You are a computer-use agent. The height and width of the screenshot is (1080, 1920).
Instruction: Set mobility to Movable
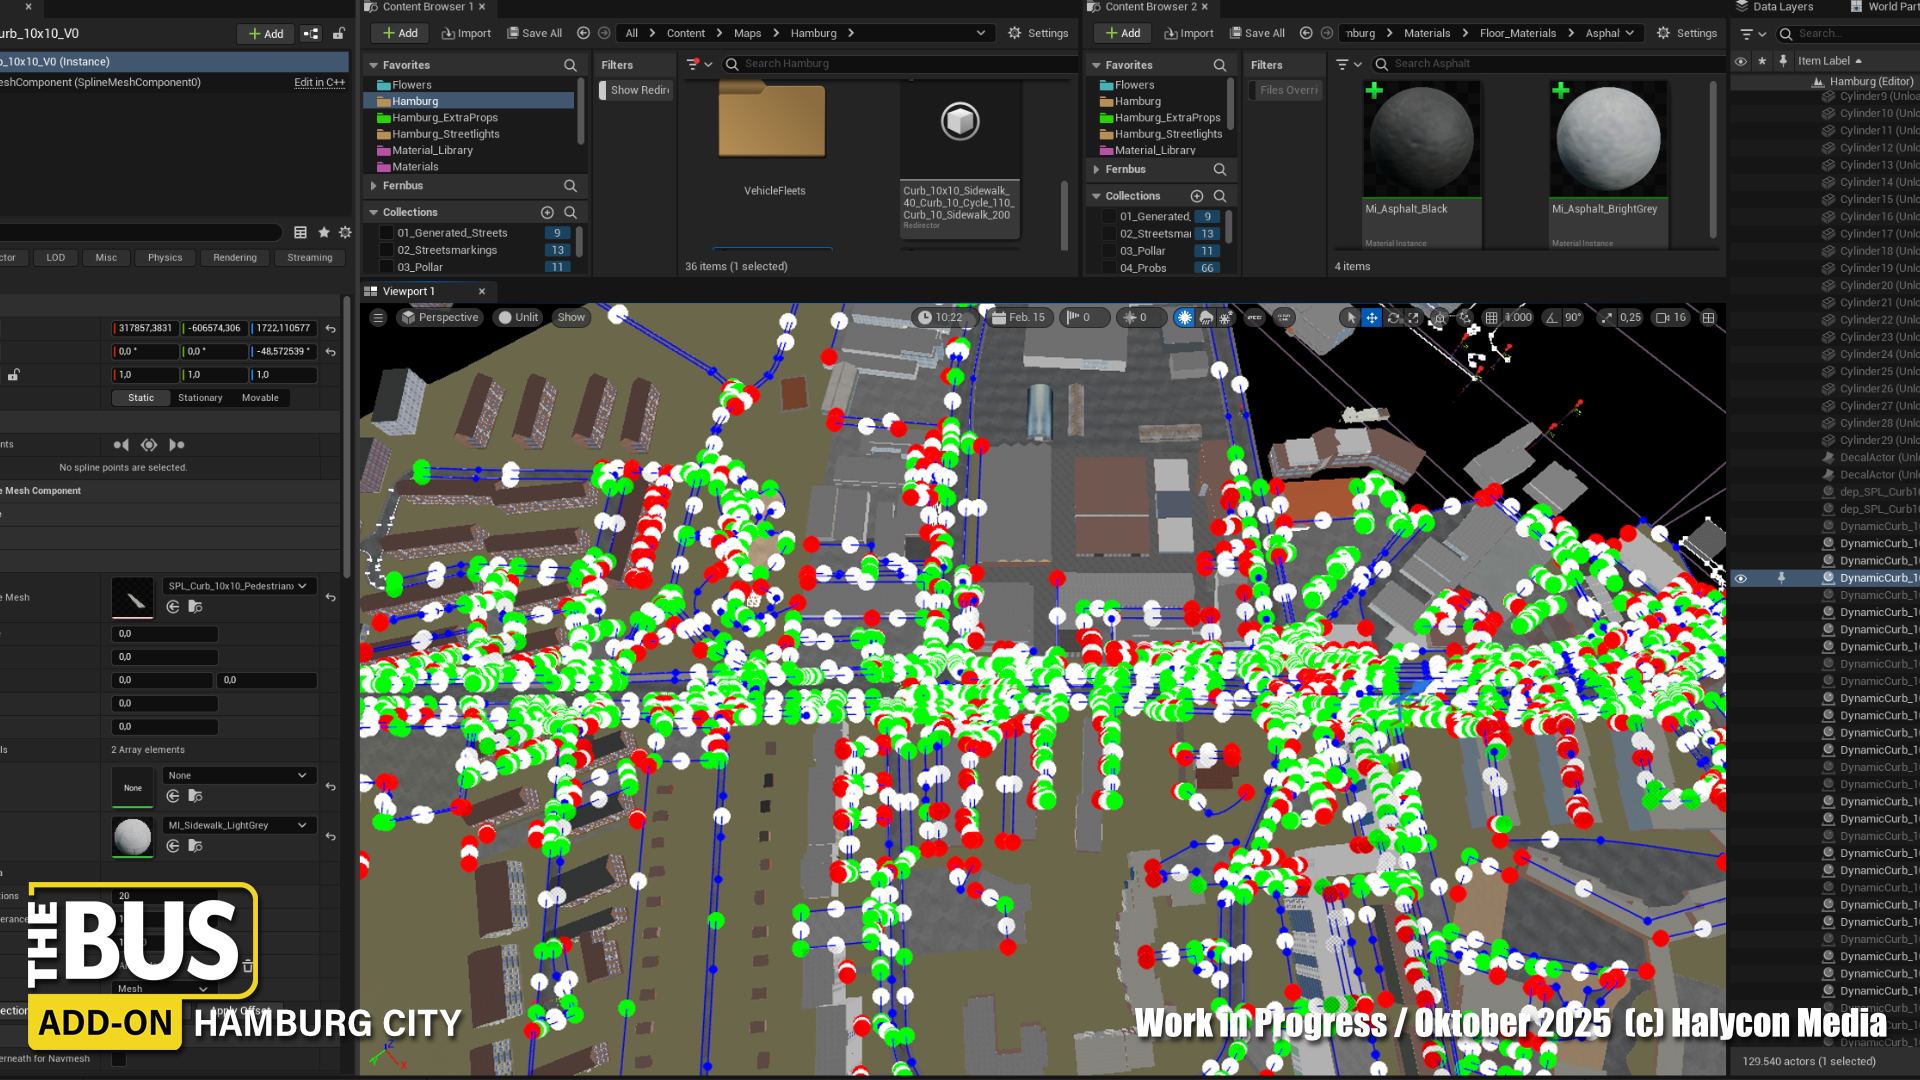(260, 398)
